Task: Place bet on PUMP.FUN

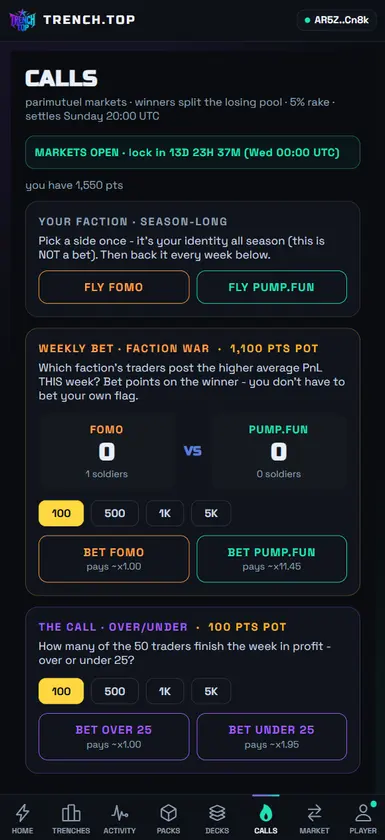Action: (271, 559)
